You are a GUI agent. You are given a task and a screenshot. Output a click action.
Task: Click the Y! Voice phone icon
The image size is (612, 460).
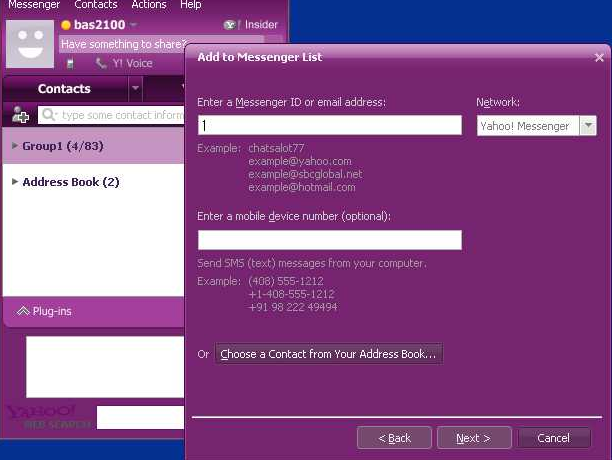(101, 63)
